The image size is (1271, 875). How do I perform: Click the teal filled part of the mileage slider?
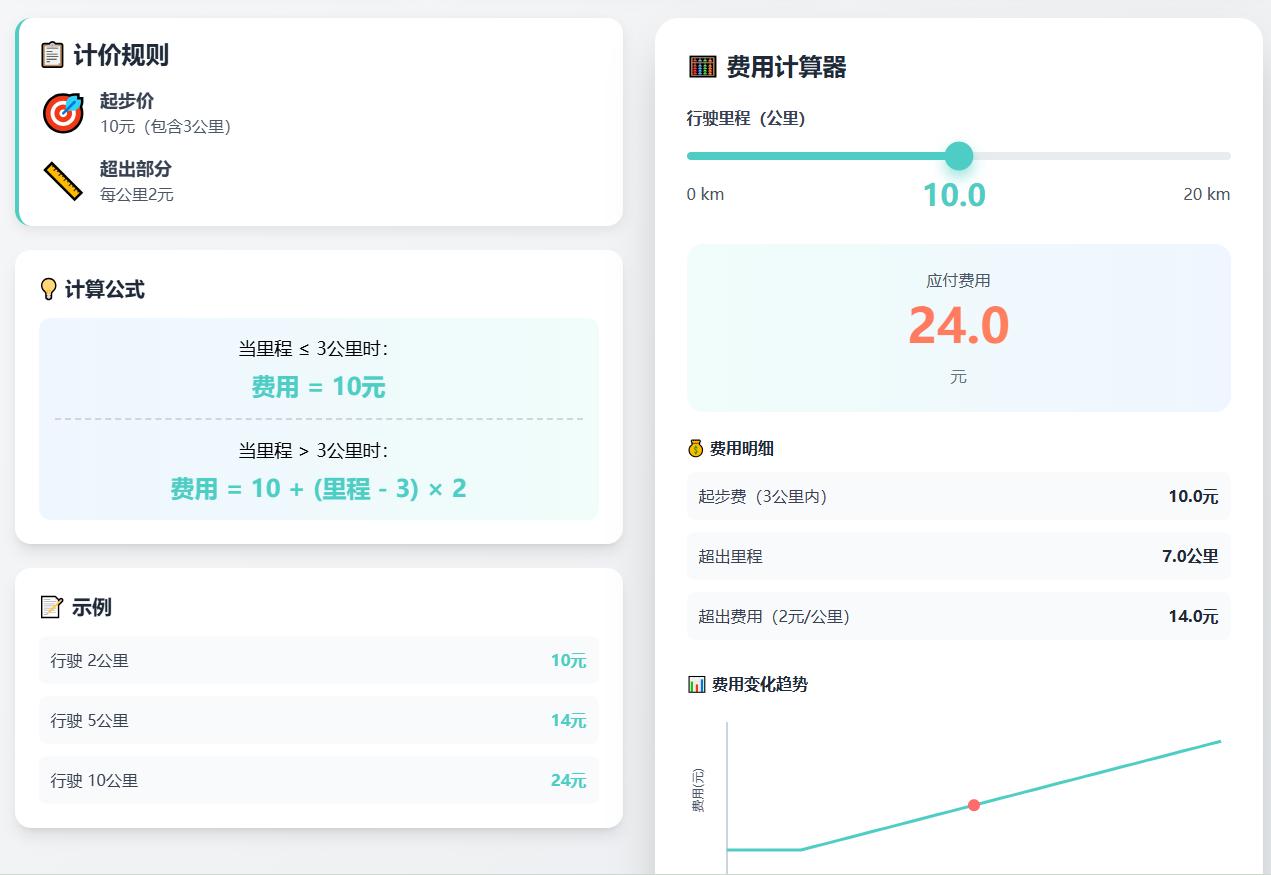pyautogui.click(x=816, y=156)
